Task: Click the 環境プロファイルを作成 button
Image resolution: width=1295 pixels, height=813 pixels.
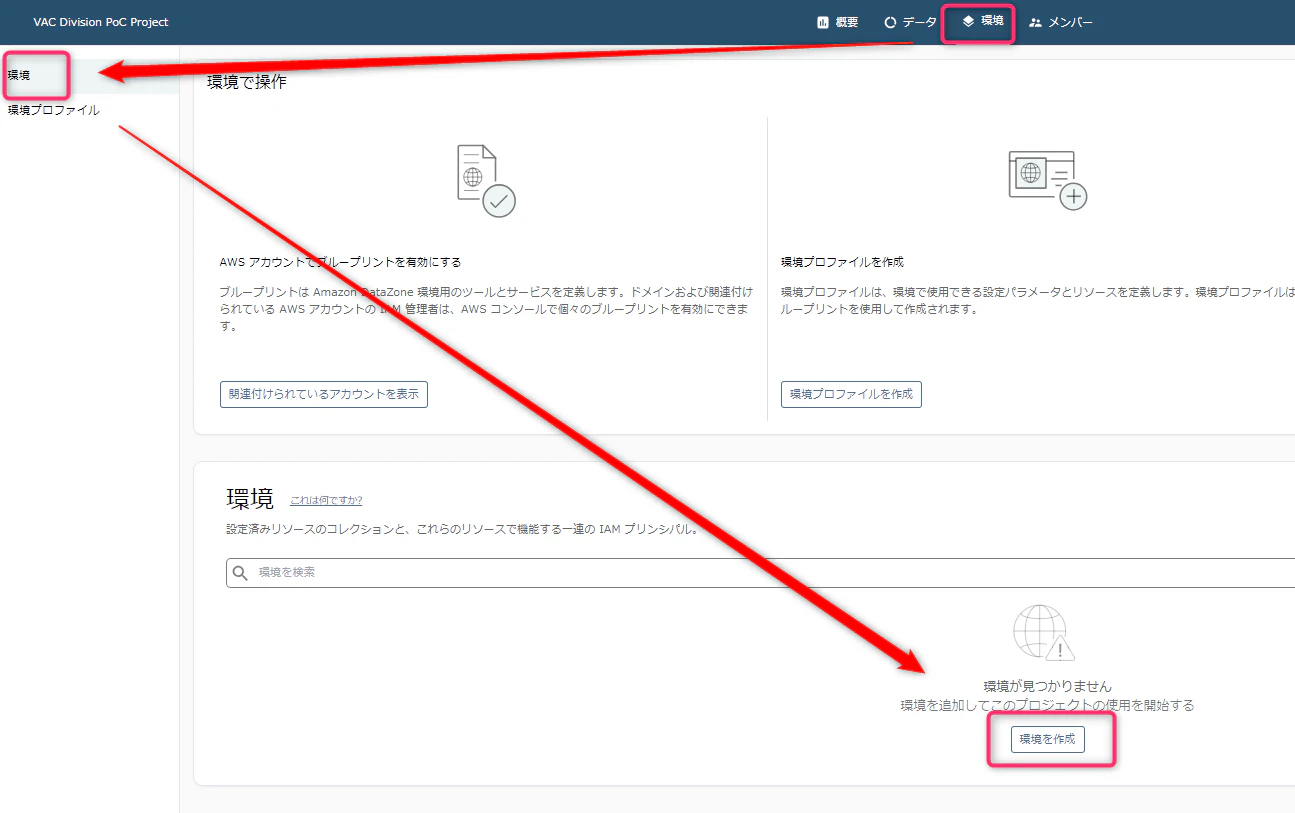Action: (x=851, y=394)
